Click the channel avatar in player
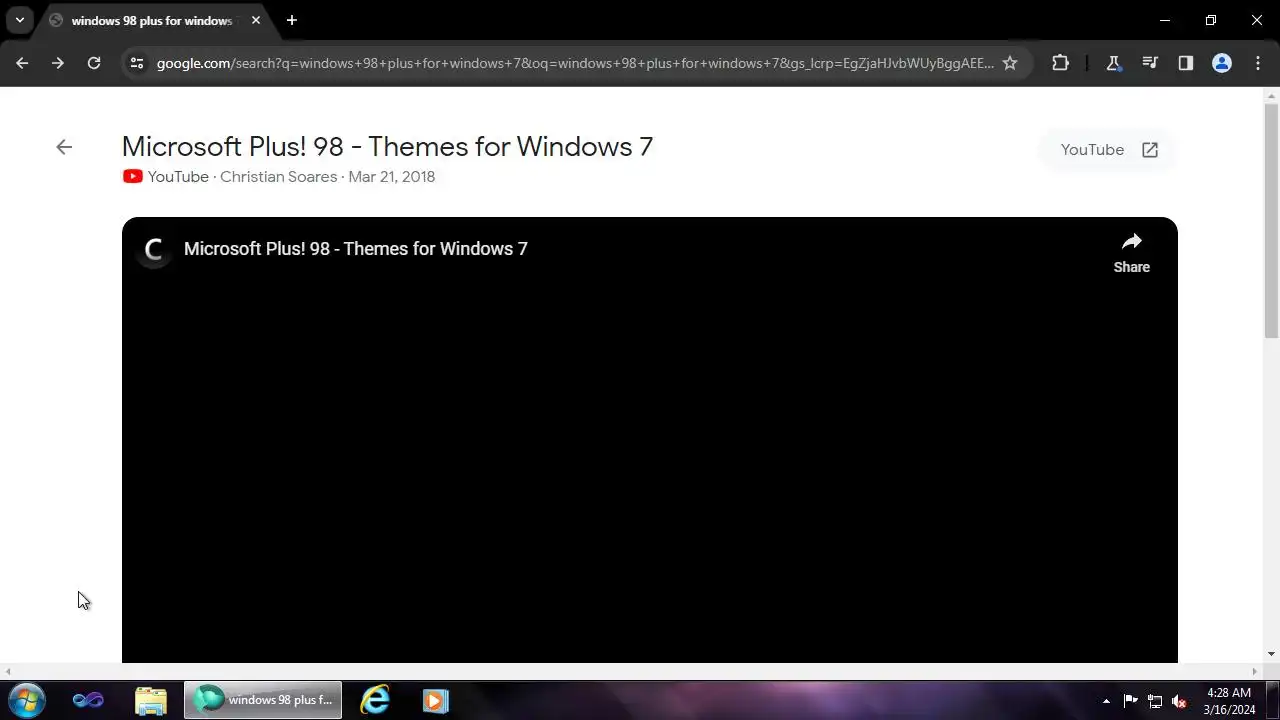1280x720 pixels. 154,249
